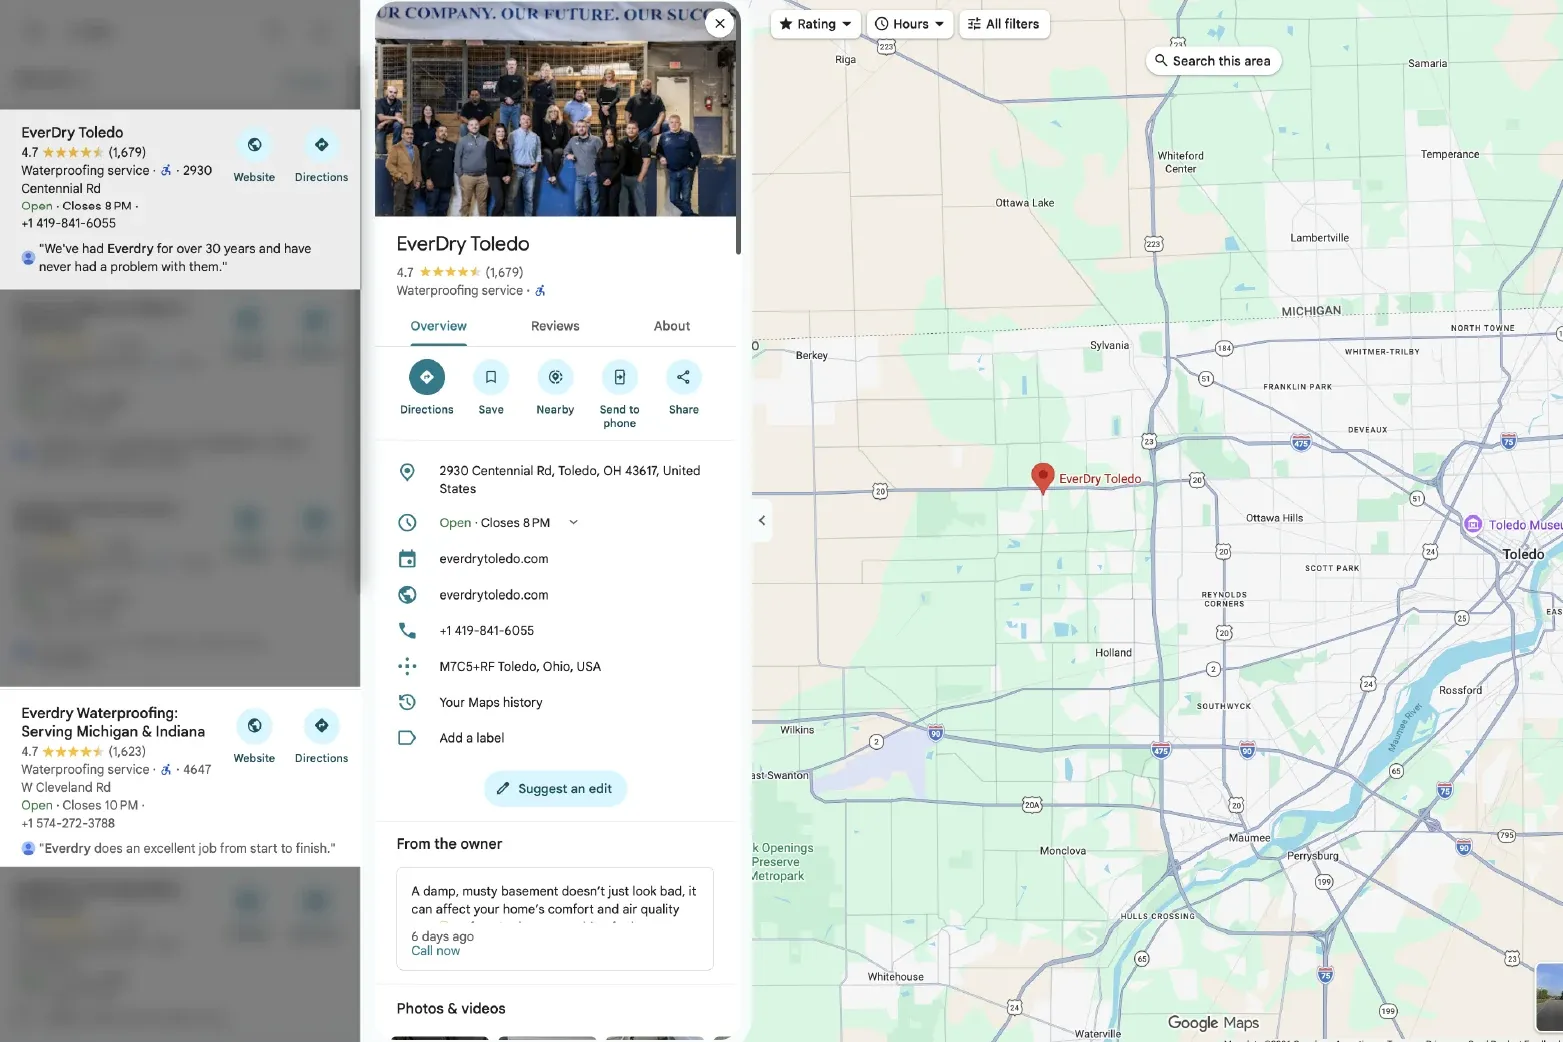Click the plus code dots icon
Screen dimensions: 1563x1042
[407, 666]
